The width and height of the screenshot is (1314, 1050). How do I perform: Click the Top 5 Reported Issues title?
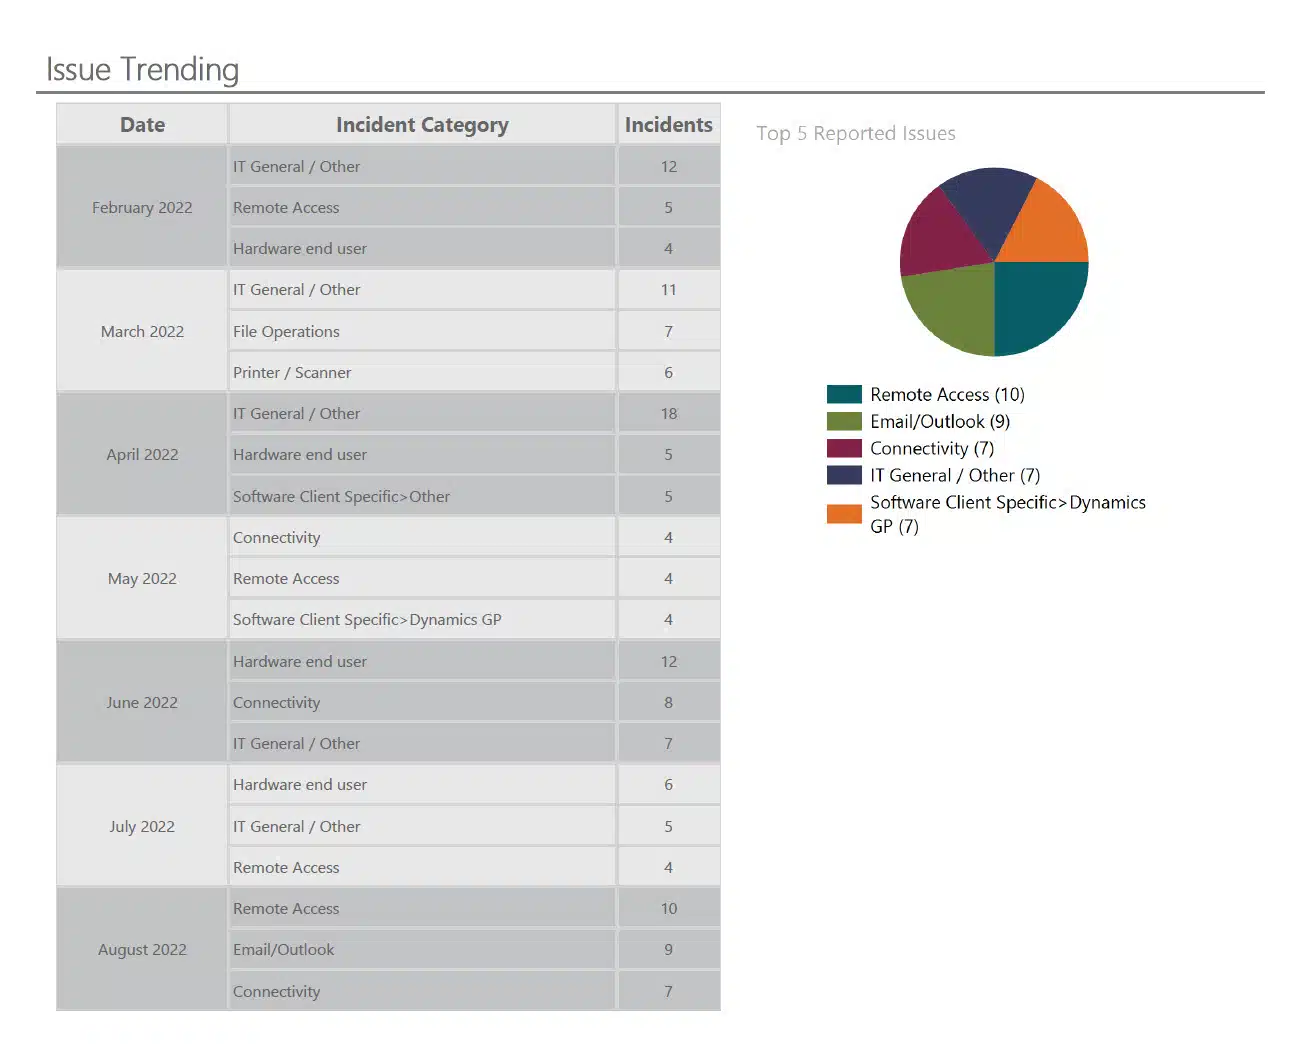click(856, 133)
